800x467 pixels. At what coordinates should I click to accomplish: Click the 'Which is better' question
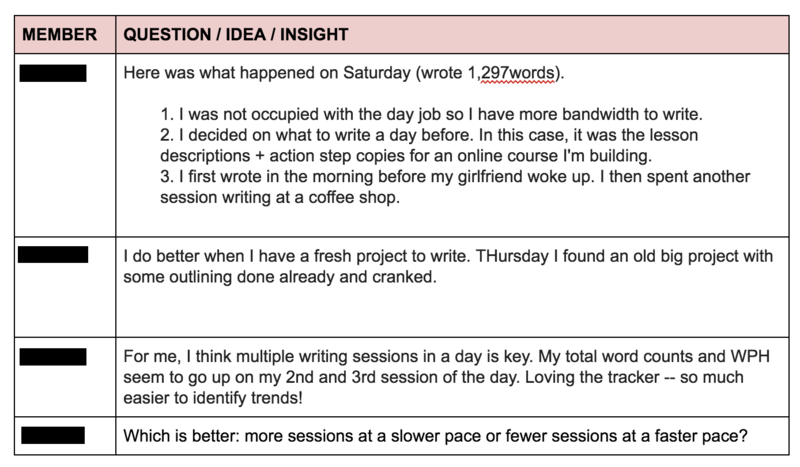click(x=435, y=436)
